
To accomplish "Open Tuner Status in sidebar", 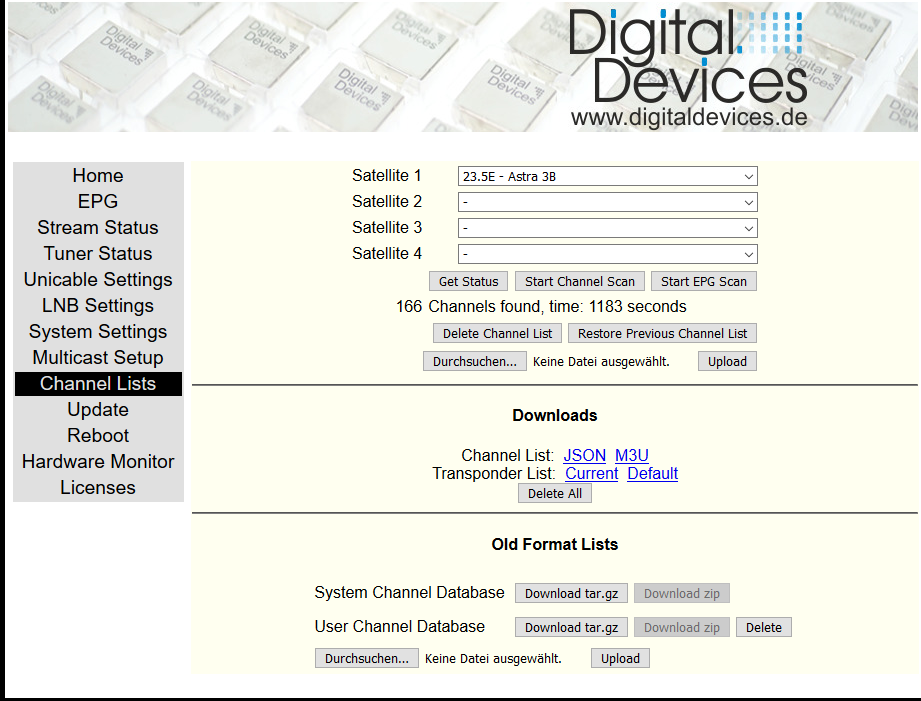I will 98,254.
